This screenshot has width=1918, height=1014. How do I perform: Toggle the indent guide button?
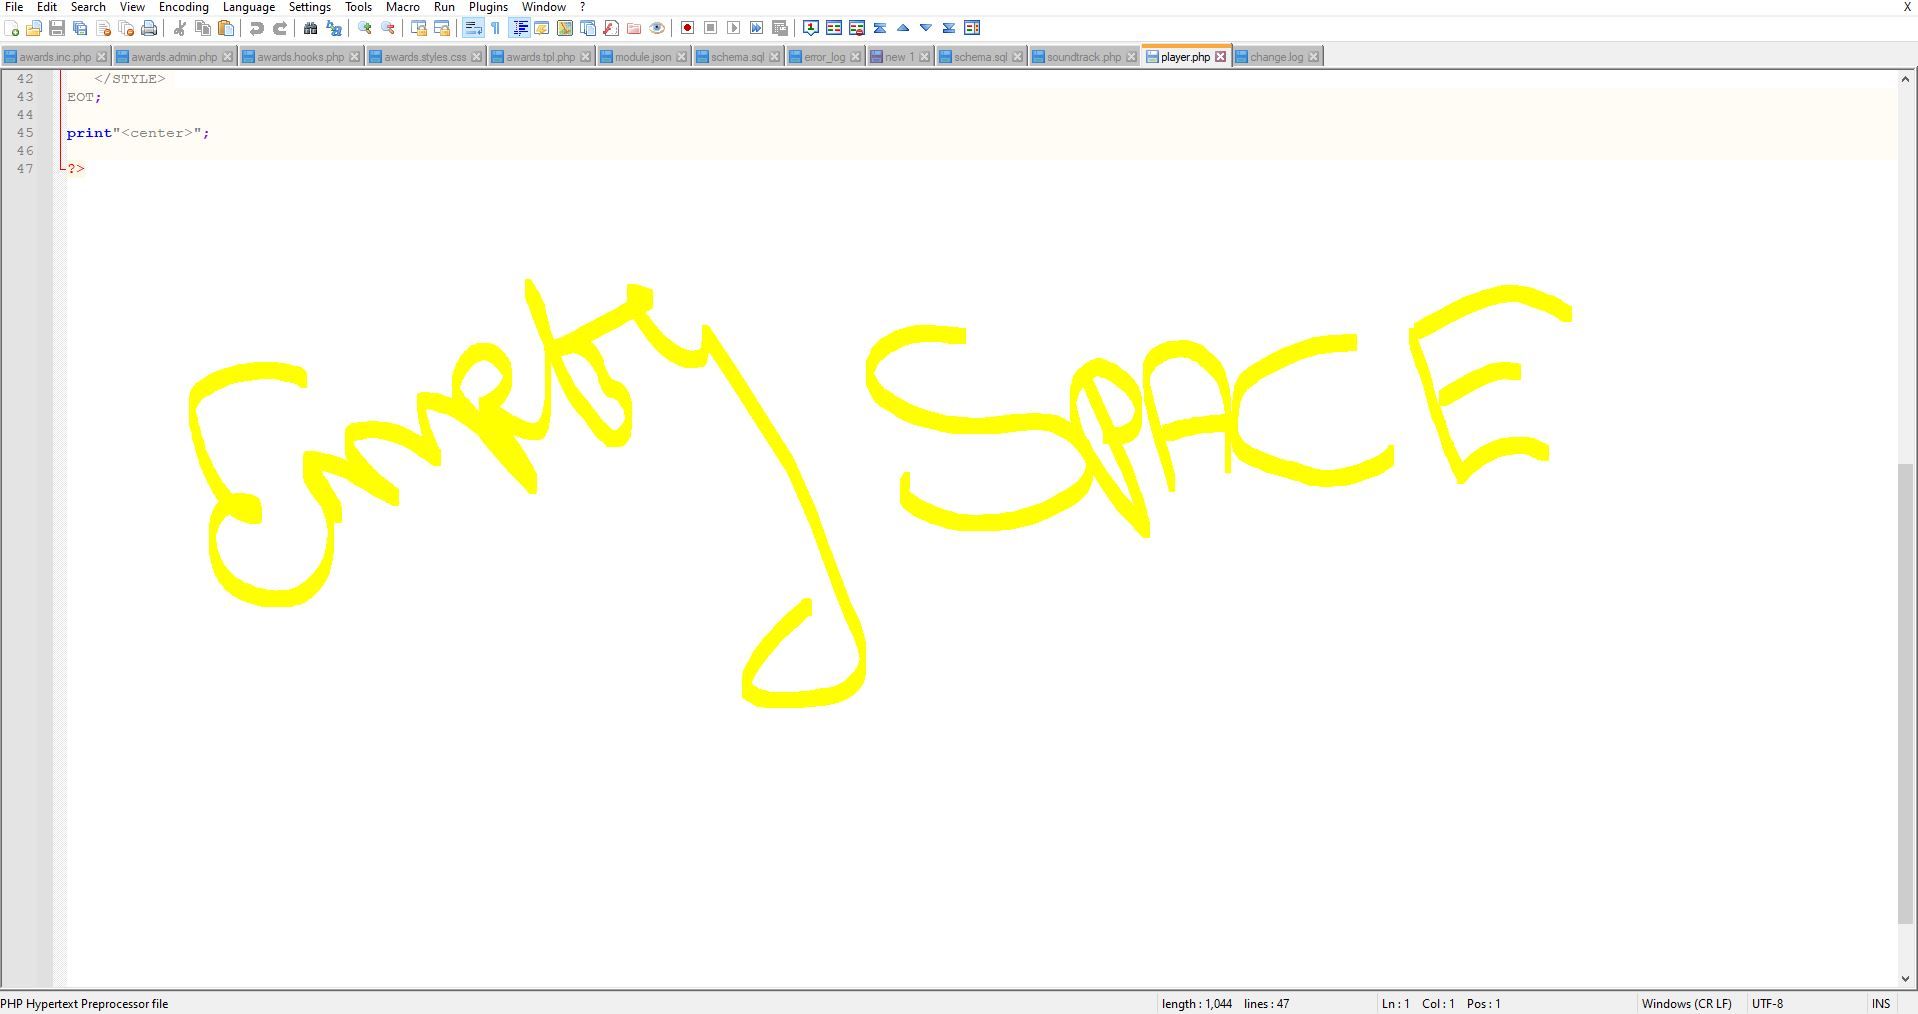520,28
